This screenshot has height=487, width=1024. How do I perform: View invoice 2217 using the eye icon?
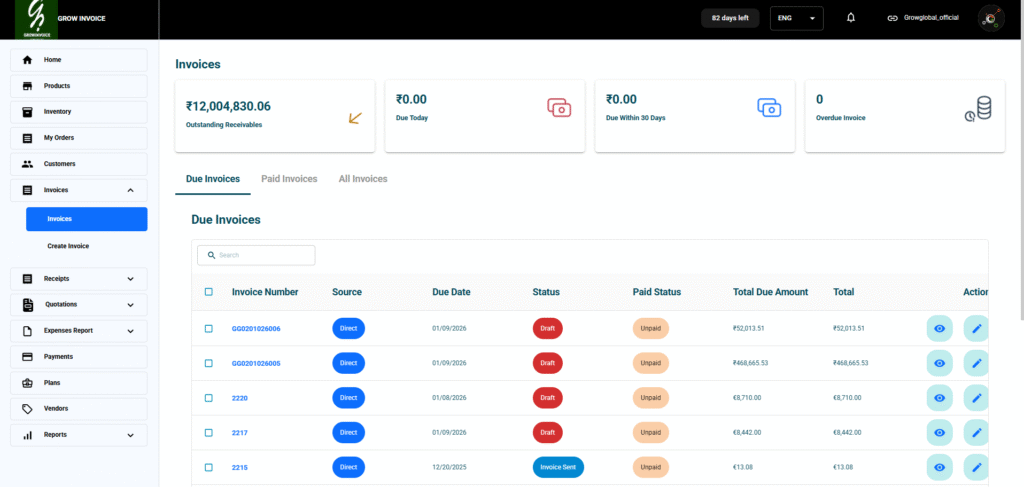[939, 433]
